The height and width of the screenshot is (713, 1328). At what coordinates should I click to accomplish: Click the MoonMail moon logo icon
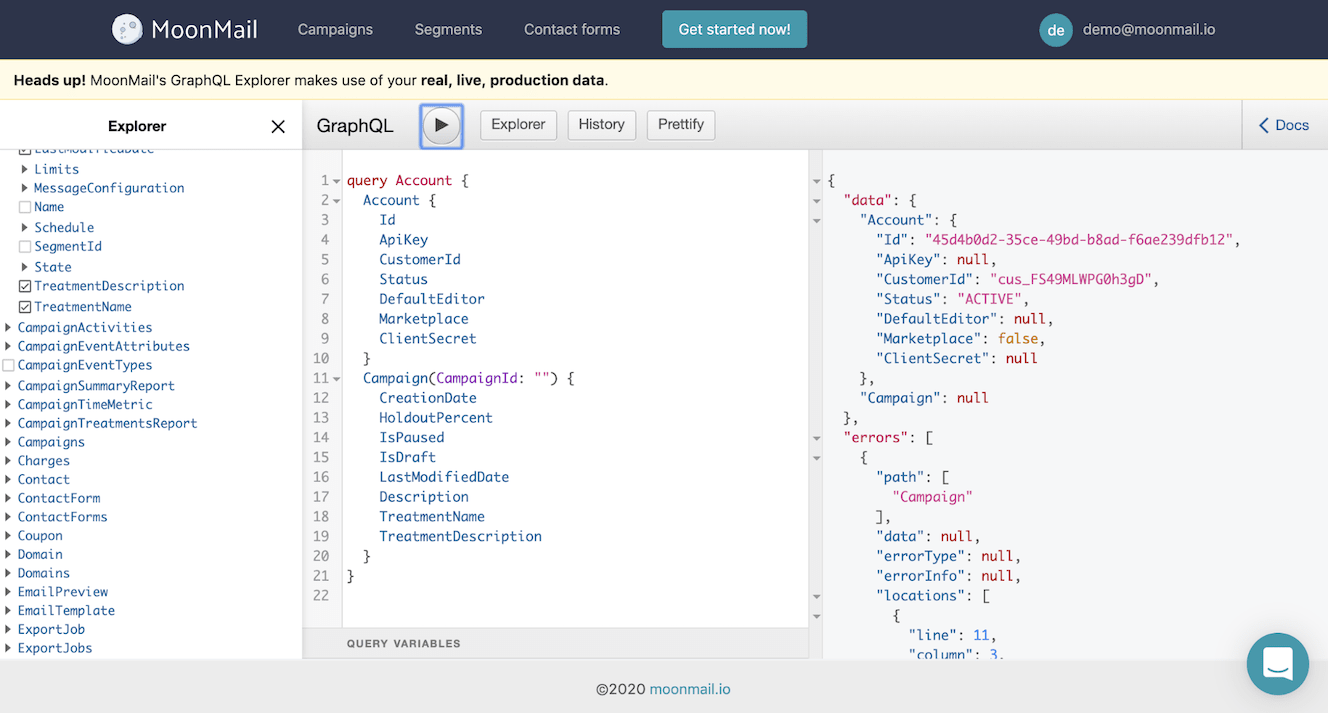point(126,30)
